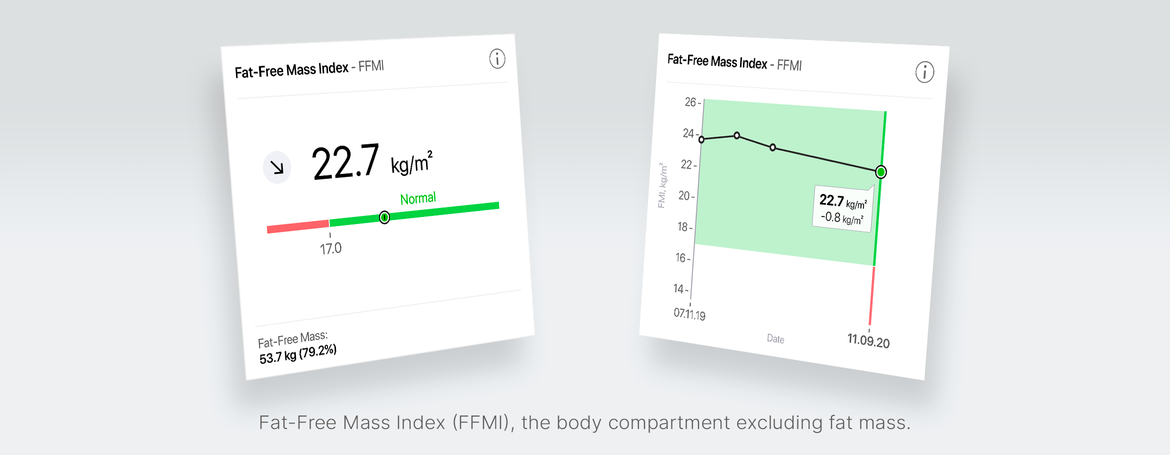Select the slider marker on Normal range bar
The height and width of the screenshot is (455, 1170).
pyautogui.click(x=384, y=217)
